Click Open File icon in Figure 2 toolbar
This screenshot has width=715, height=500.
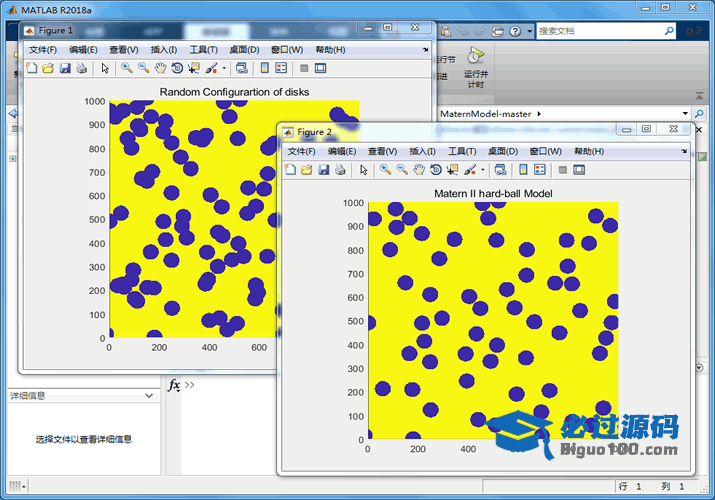pos(306,170)
